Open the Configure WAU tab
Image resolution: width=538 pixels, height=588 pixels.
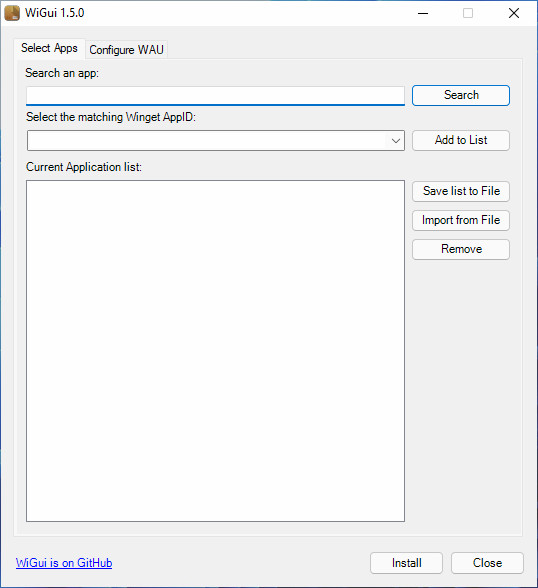(x=126, y=50)
